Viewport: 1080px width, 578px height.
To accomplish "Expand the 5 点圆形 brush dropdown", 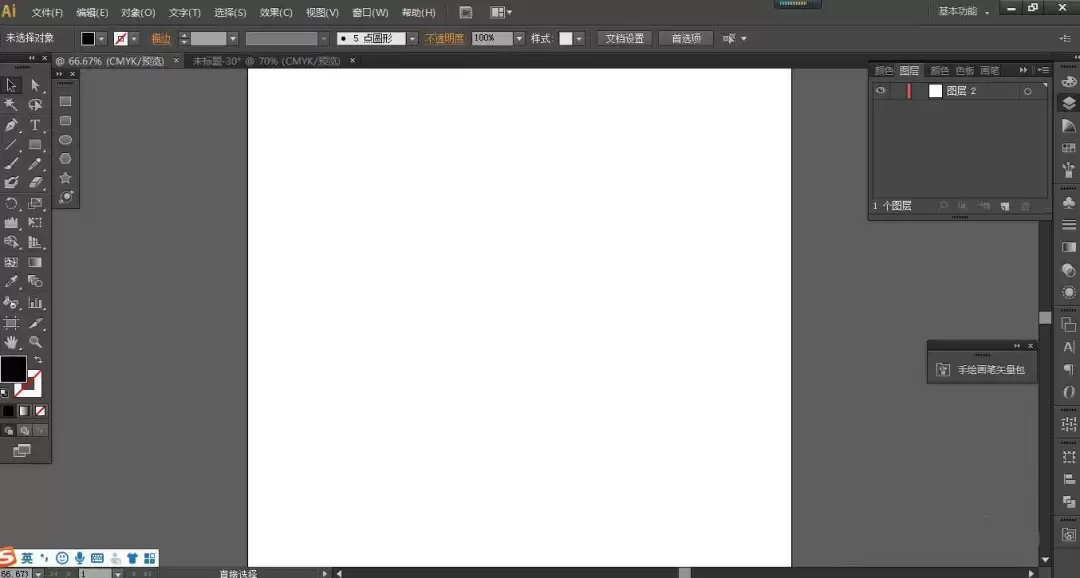I will (x=412, y=39).
